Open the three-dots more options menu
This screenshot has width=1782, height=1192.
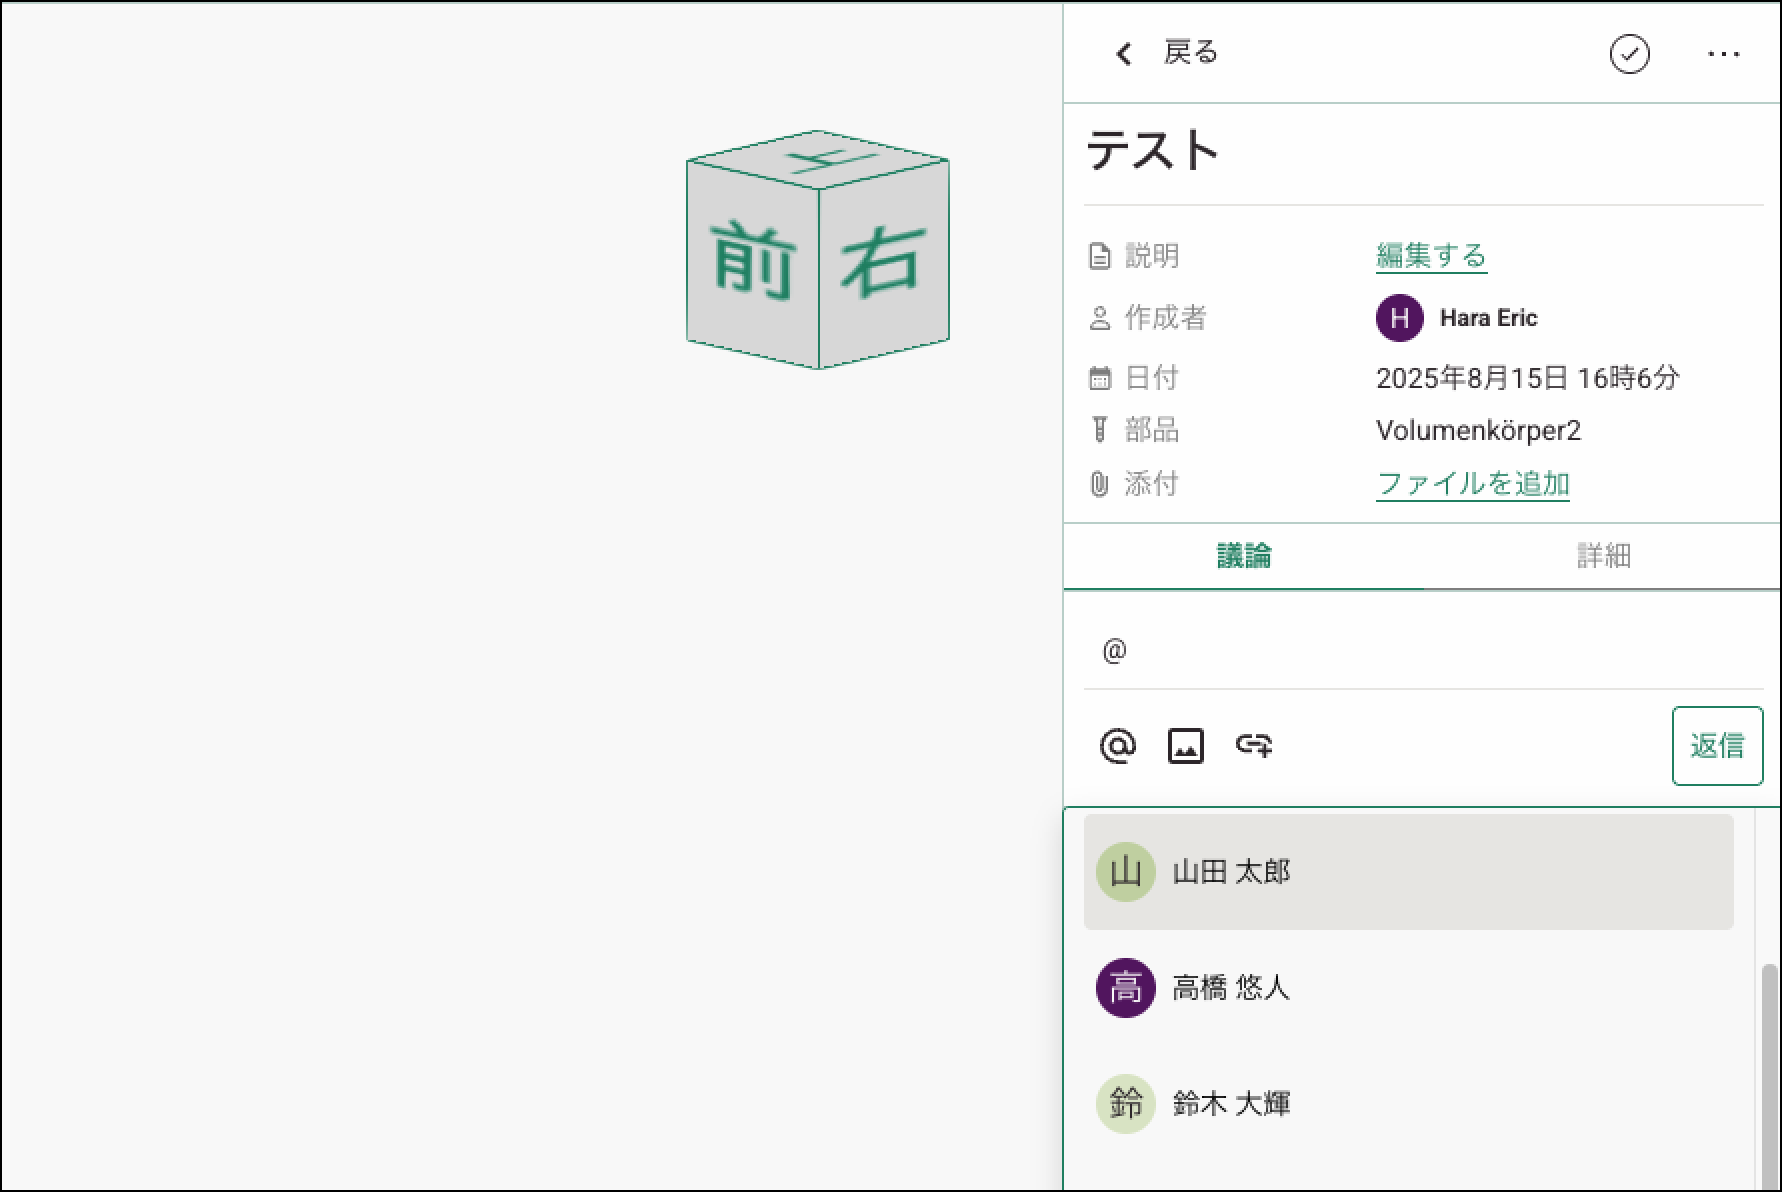(x=1723, y=54)
